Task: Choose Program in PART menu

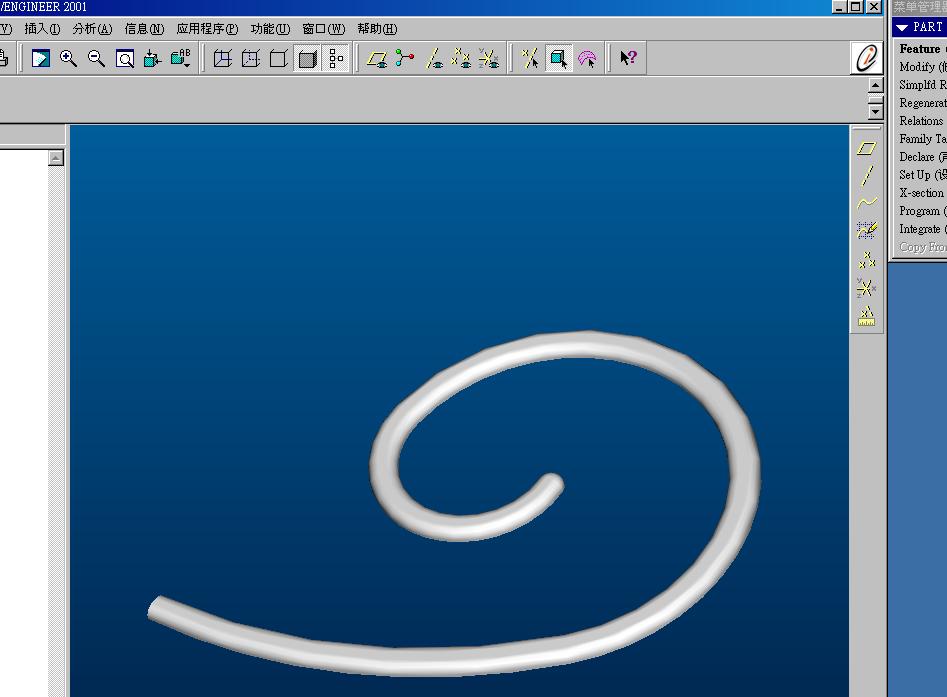Action: (x=922, y=211)
